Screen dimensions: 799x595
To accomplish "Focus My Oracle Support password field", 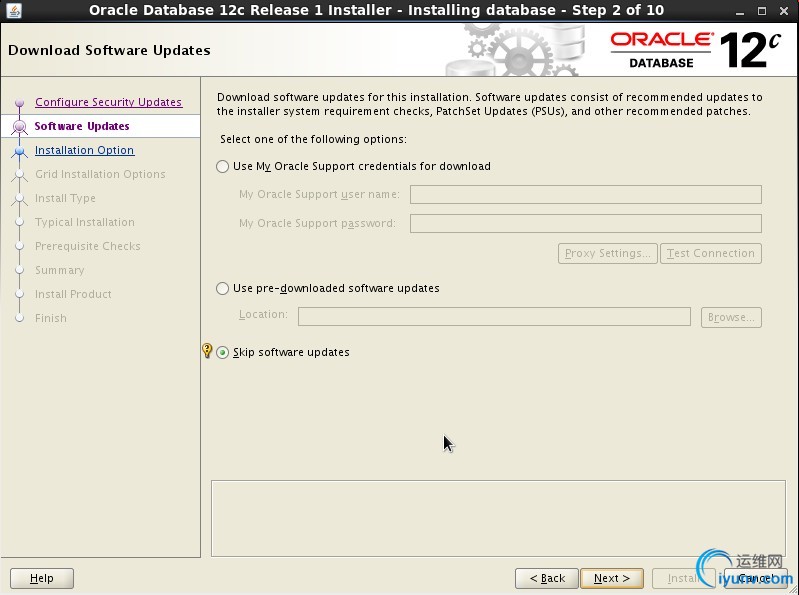I will pos(586,224).
